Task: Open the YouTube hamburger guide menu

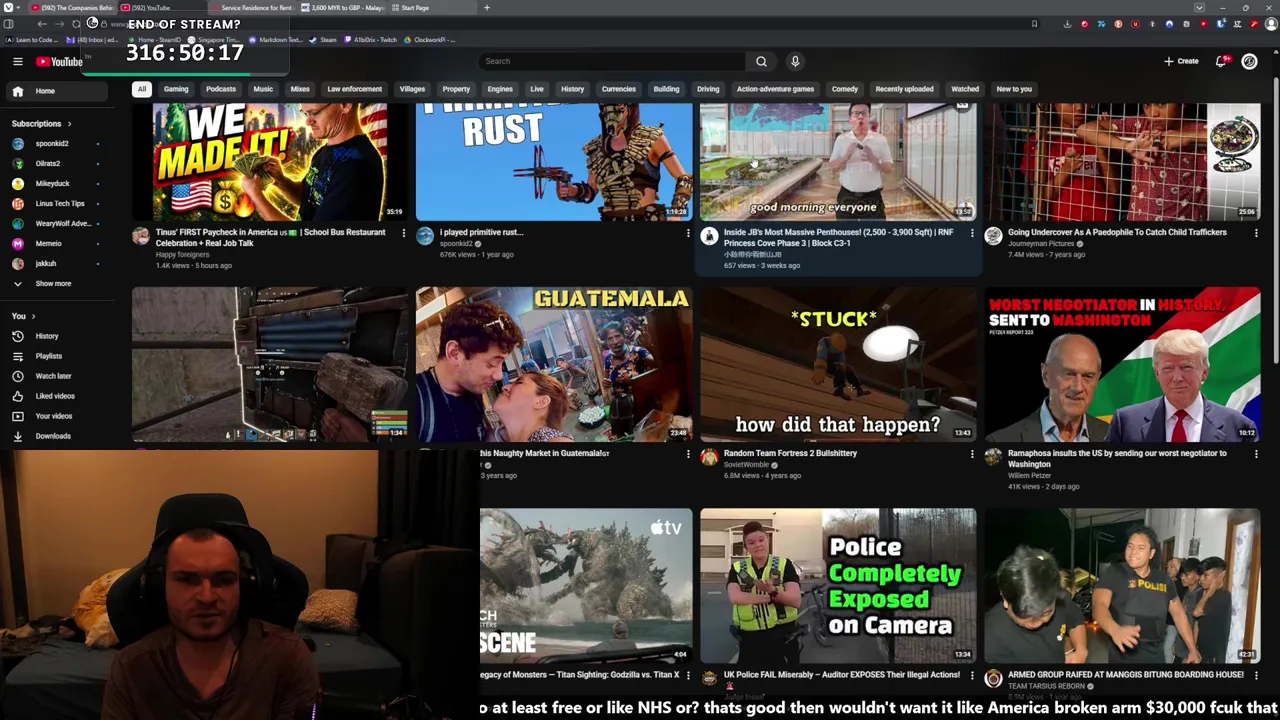Action: (x=17, y=62)
